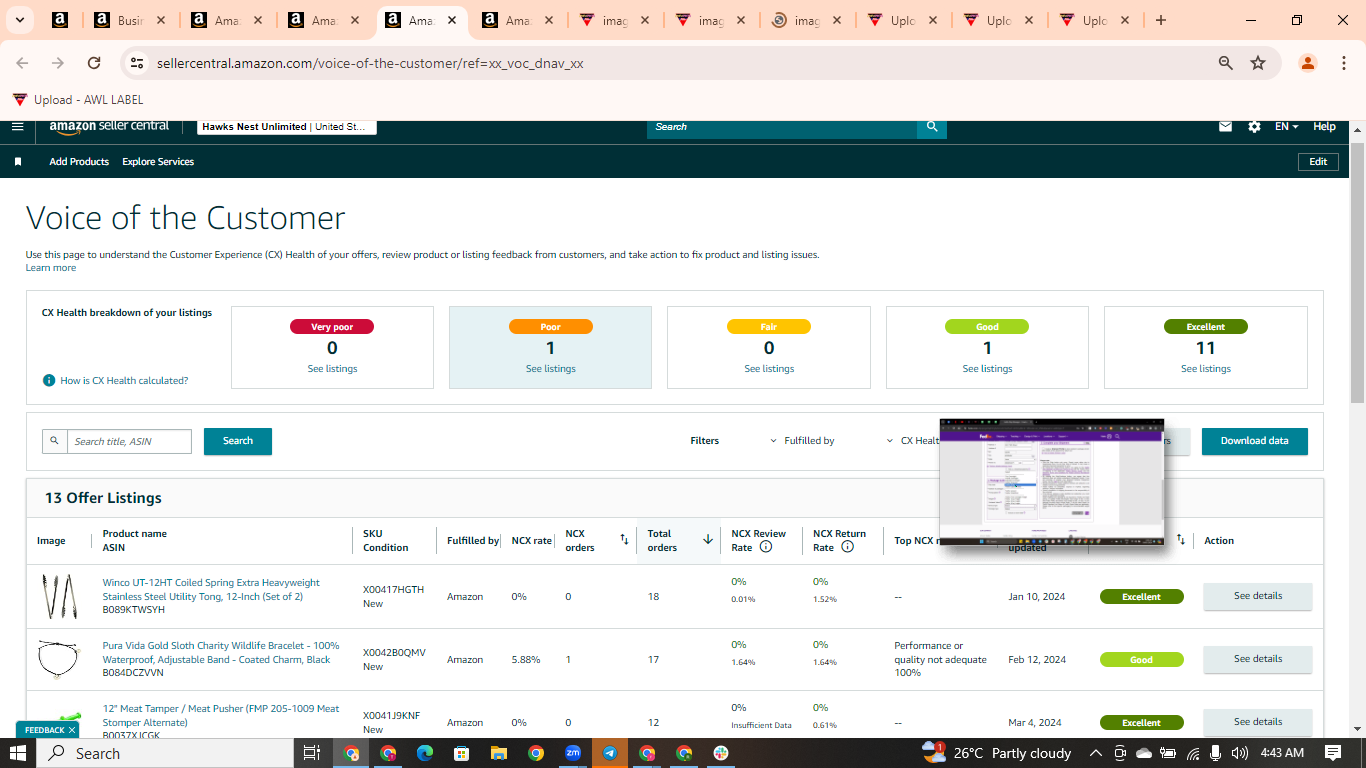This screenshot has width=1366, height=768.
Task: Click the Edit button
Action: pyautogui.click(x=1318, y=162)
